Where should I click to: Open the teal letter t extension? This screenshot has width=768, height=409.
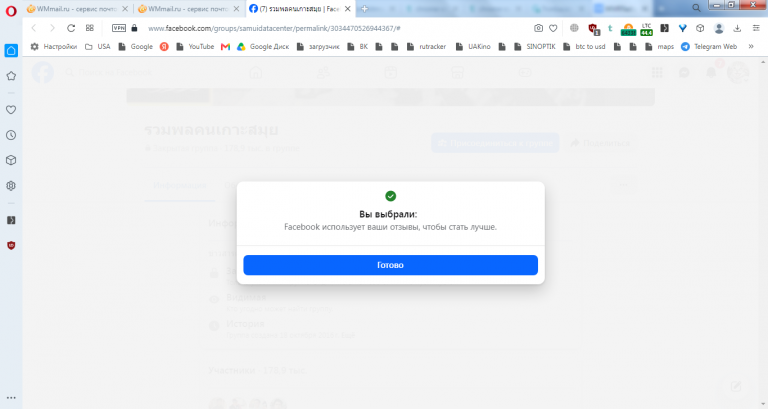coord(610,28)
